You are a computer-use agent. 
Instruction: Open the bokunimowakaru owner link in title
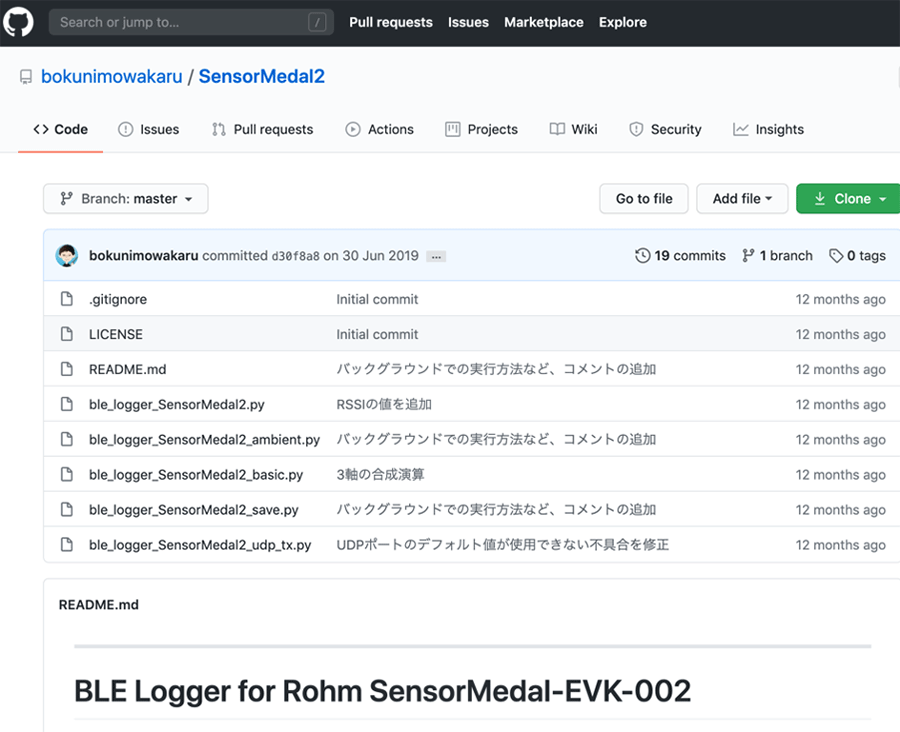(111, 76)
